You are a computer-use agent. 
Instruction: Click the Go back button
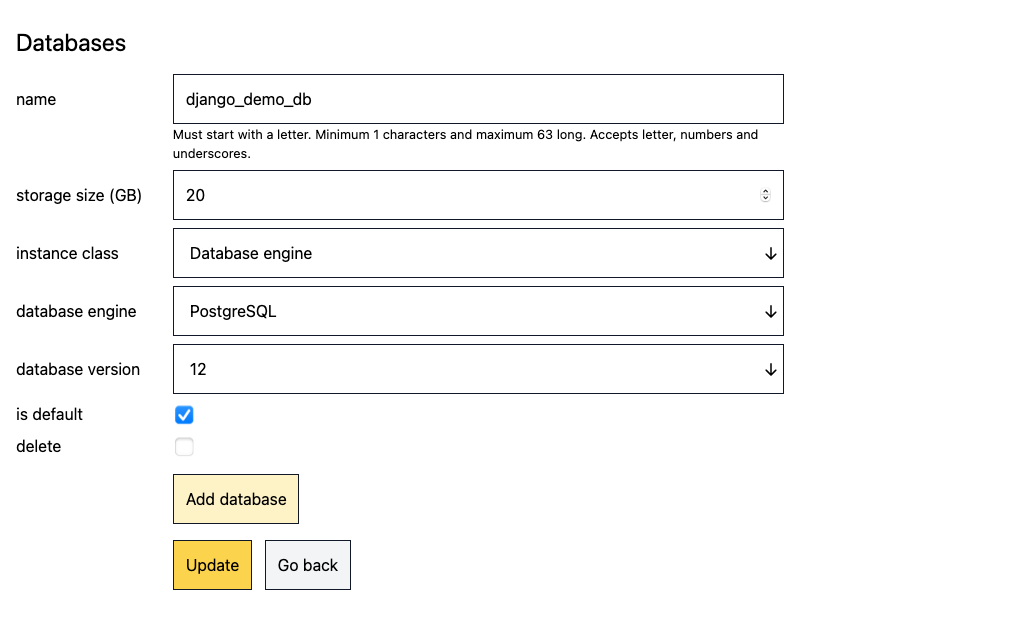(308, 565)
